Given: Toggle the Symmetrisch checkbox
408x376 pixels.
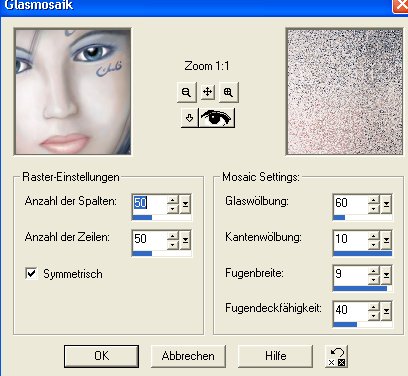Looking at the screenshot, I should (x=32, y=274).
